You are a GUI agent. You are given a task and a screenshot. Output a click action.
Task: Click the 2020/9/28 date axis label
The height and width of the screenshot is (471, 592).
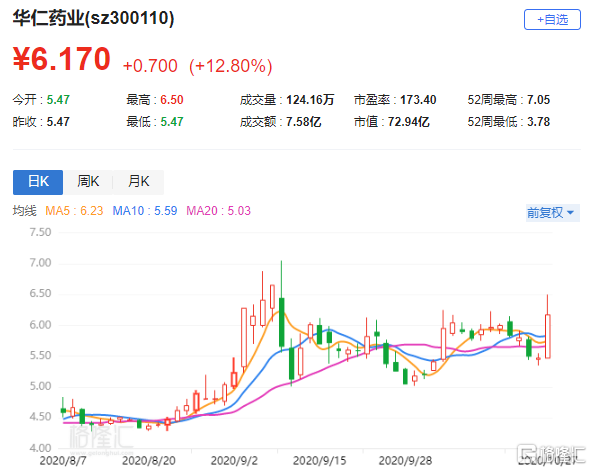pos(405,460)
